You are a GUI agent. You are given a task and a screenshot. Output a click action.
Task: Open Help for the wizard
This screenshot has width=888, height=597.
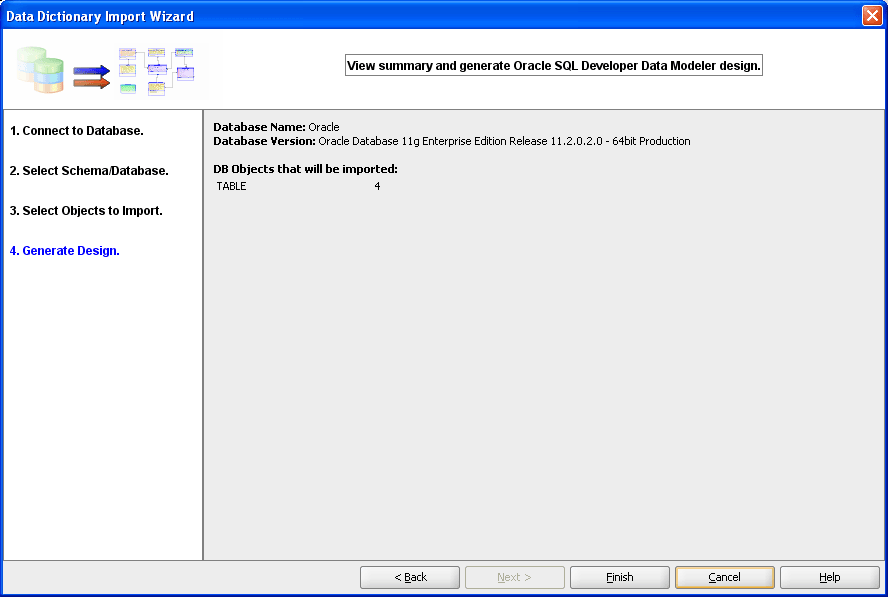pyautogui.click(x=830, y=577)
